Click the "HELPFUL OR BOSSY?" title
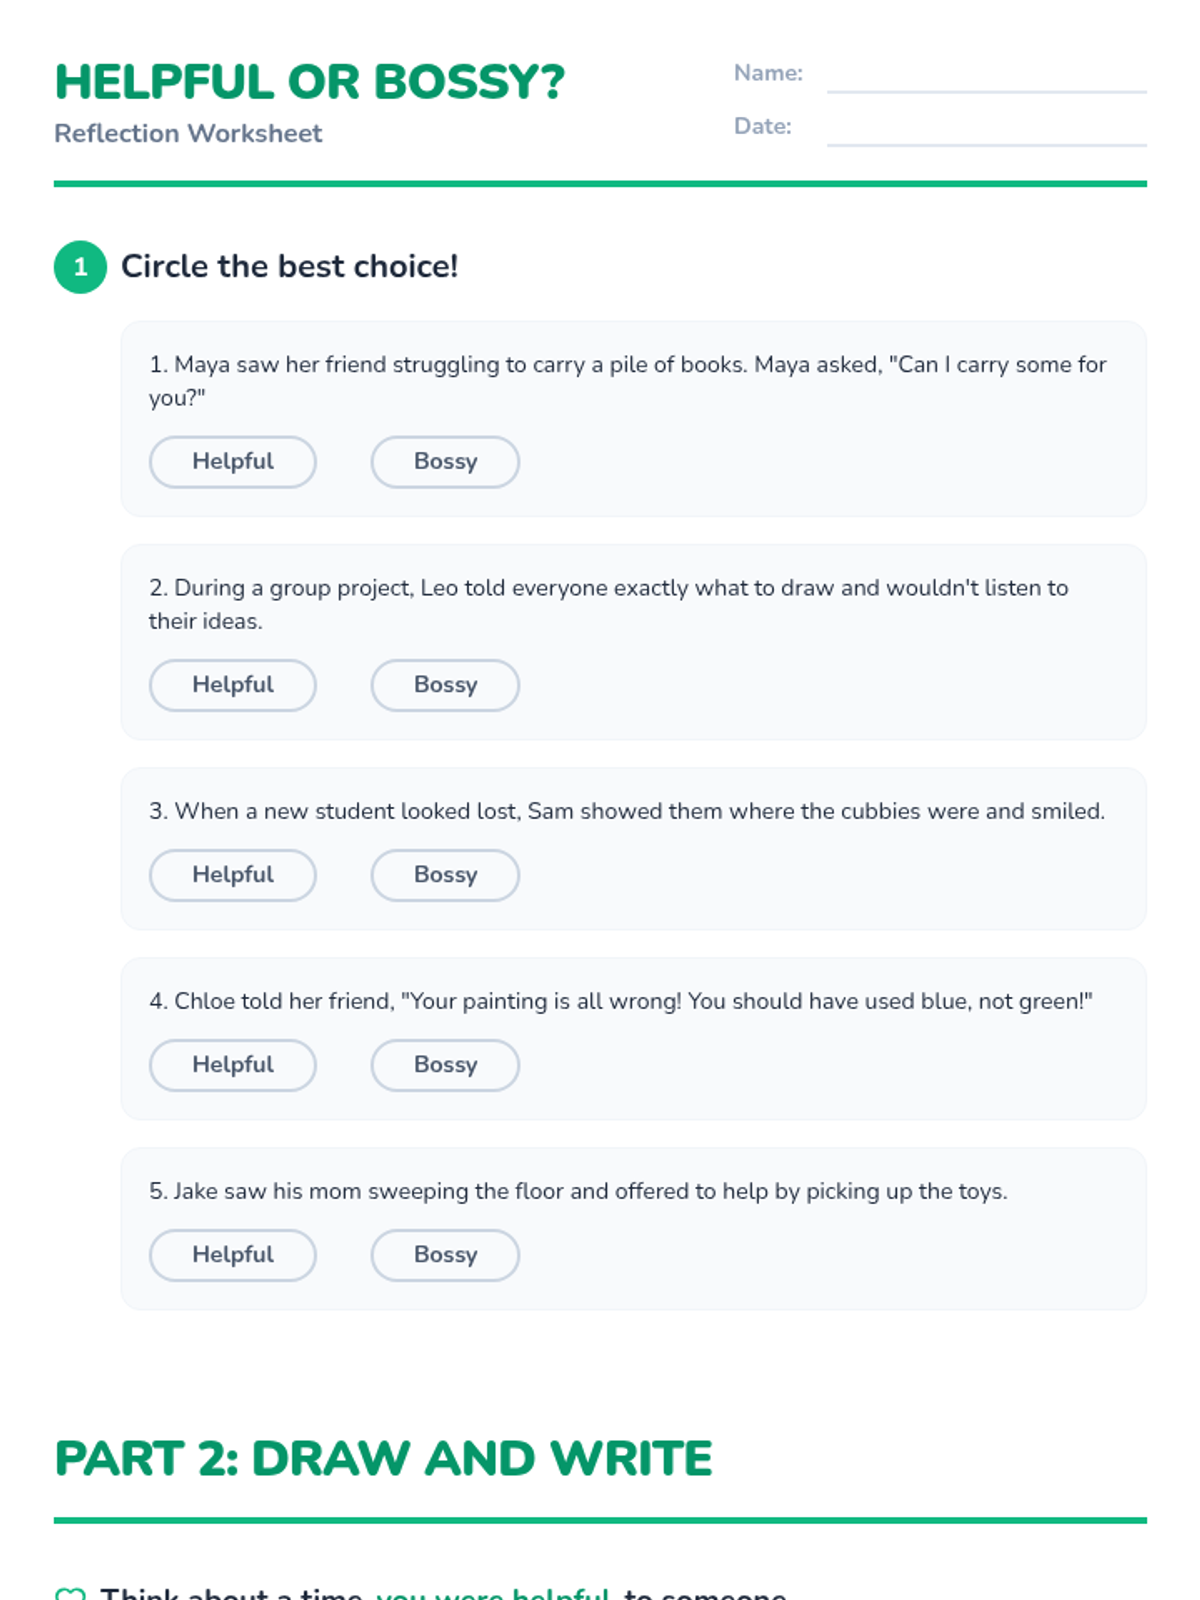1200x1600 pixels. [310, 82]
